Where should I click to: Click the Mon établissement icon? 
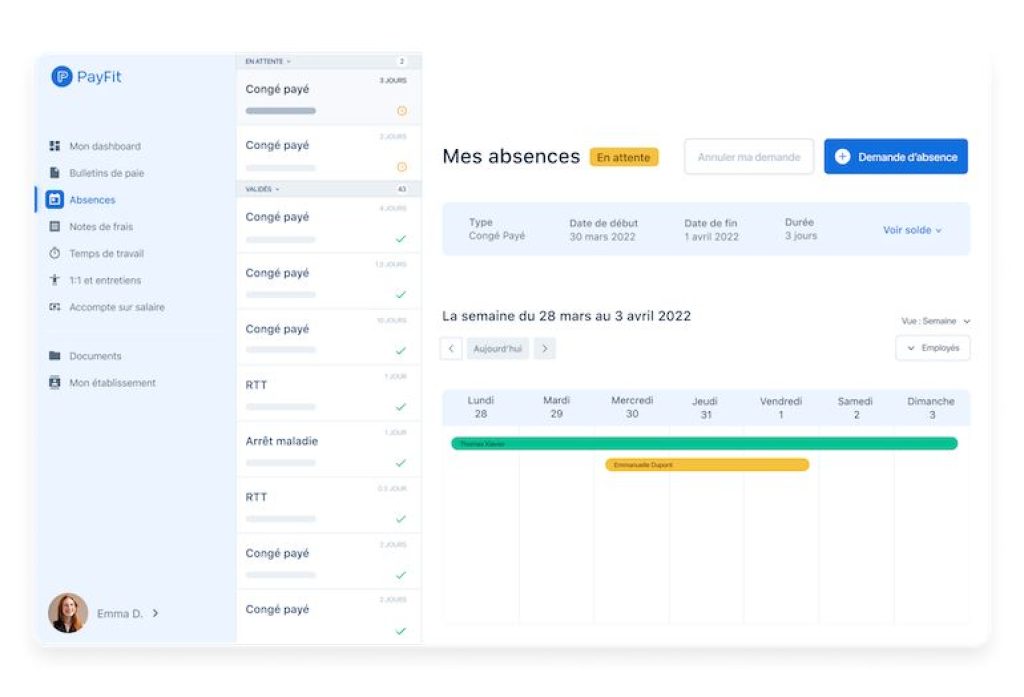pyautogui.click(x=55, y=382)
